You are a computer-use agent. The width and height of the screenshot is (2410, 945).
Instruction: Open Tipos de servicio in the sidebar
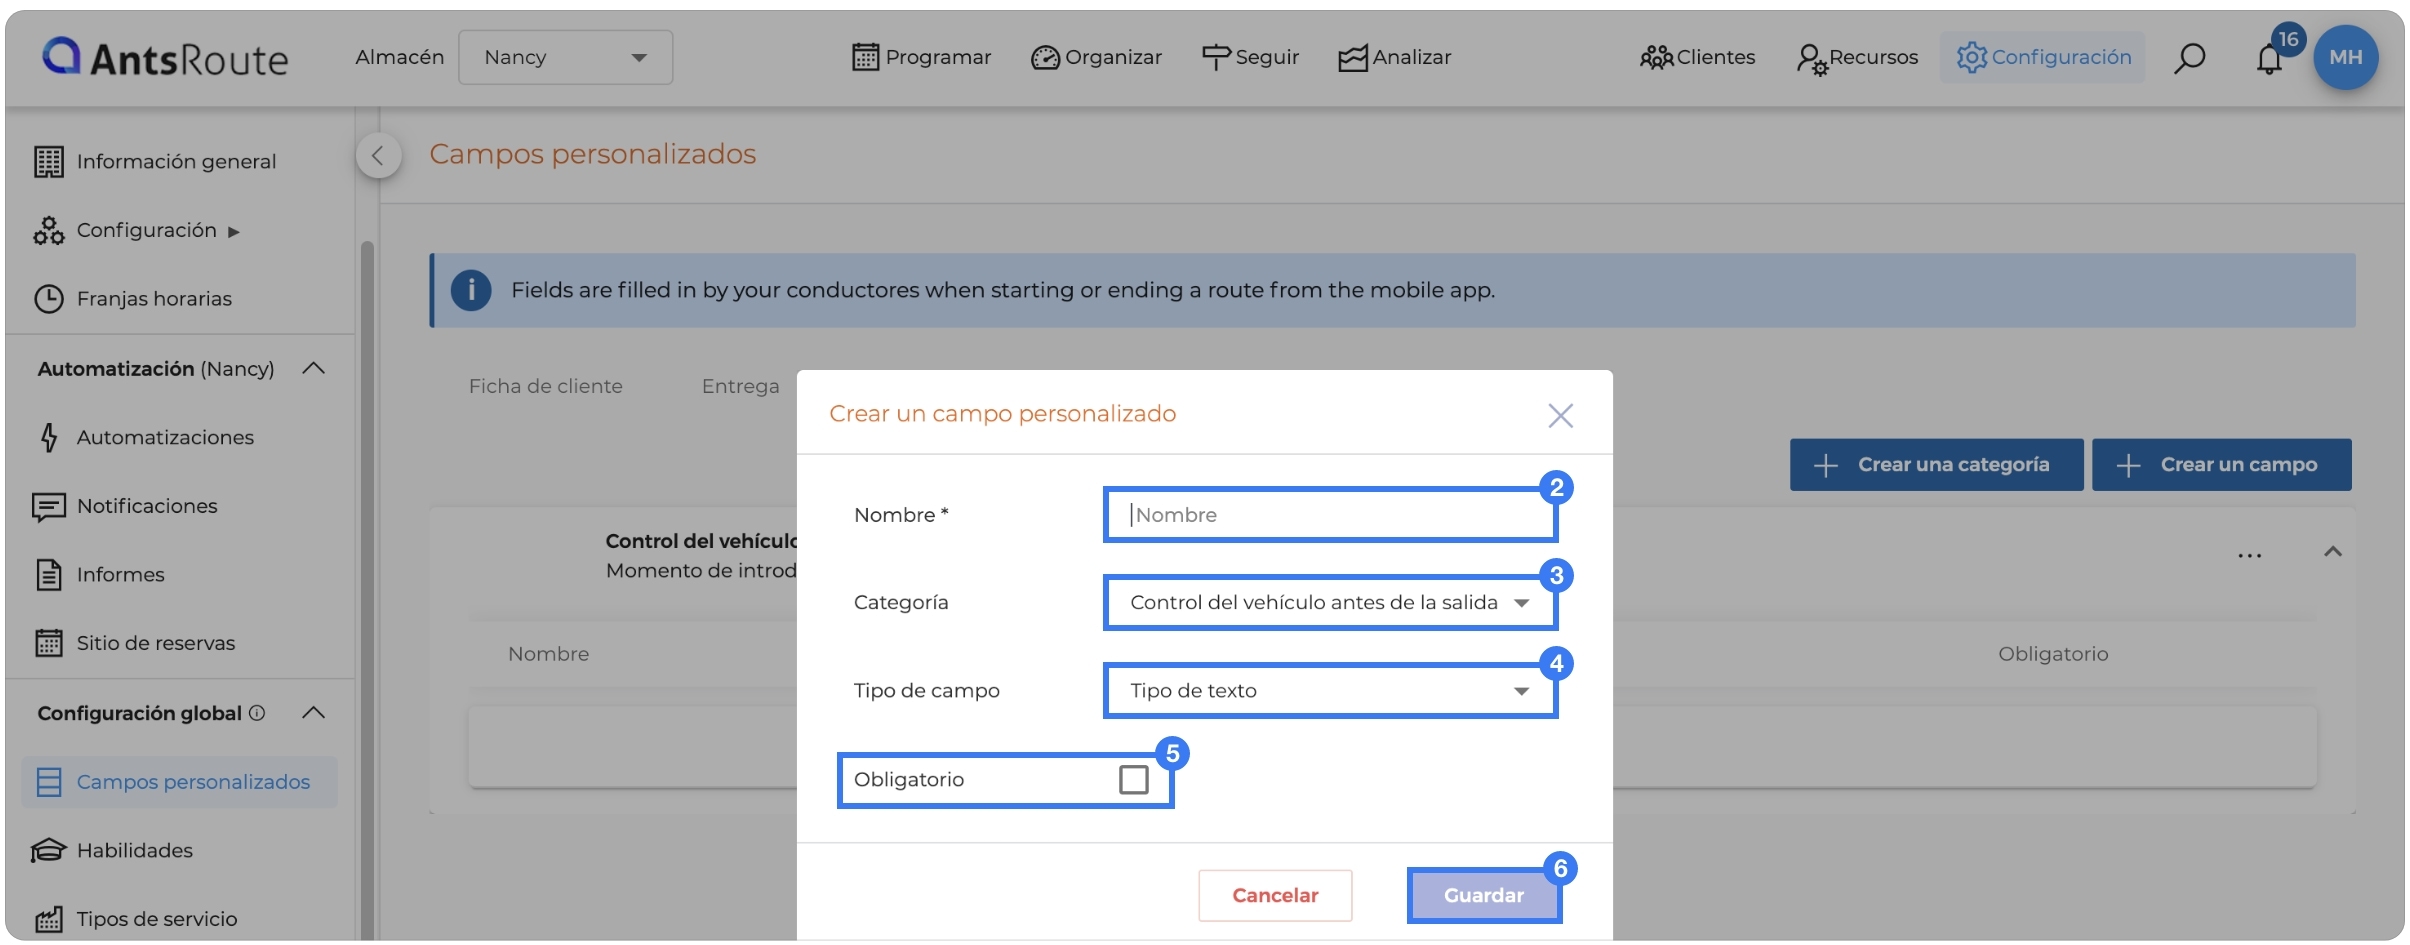[x=157, y=918]
